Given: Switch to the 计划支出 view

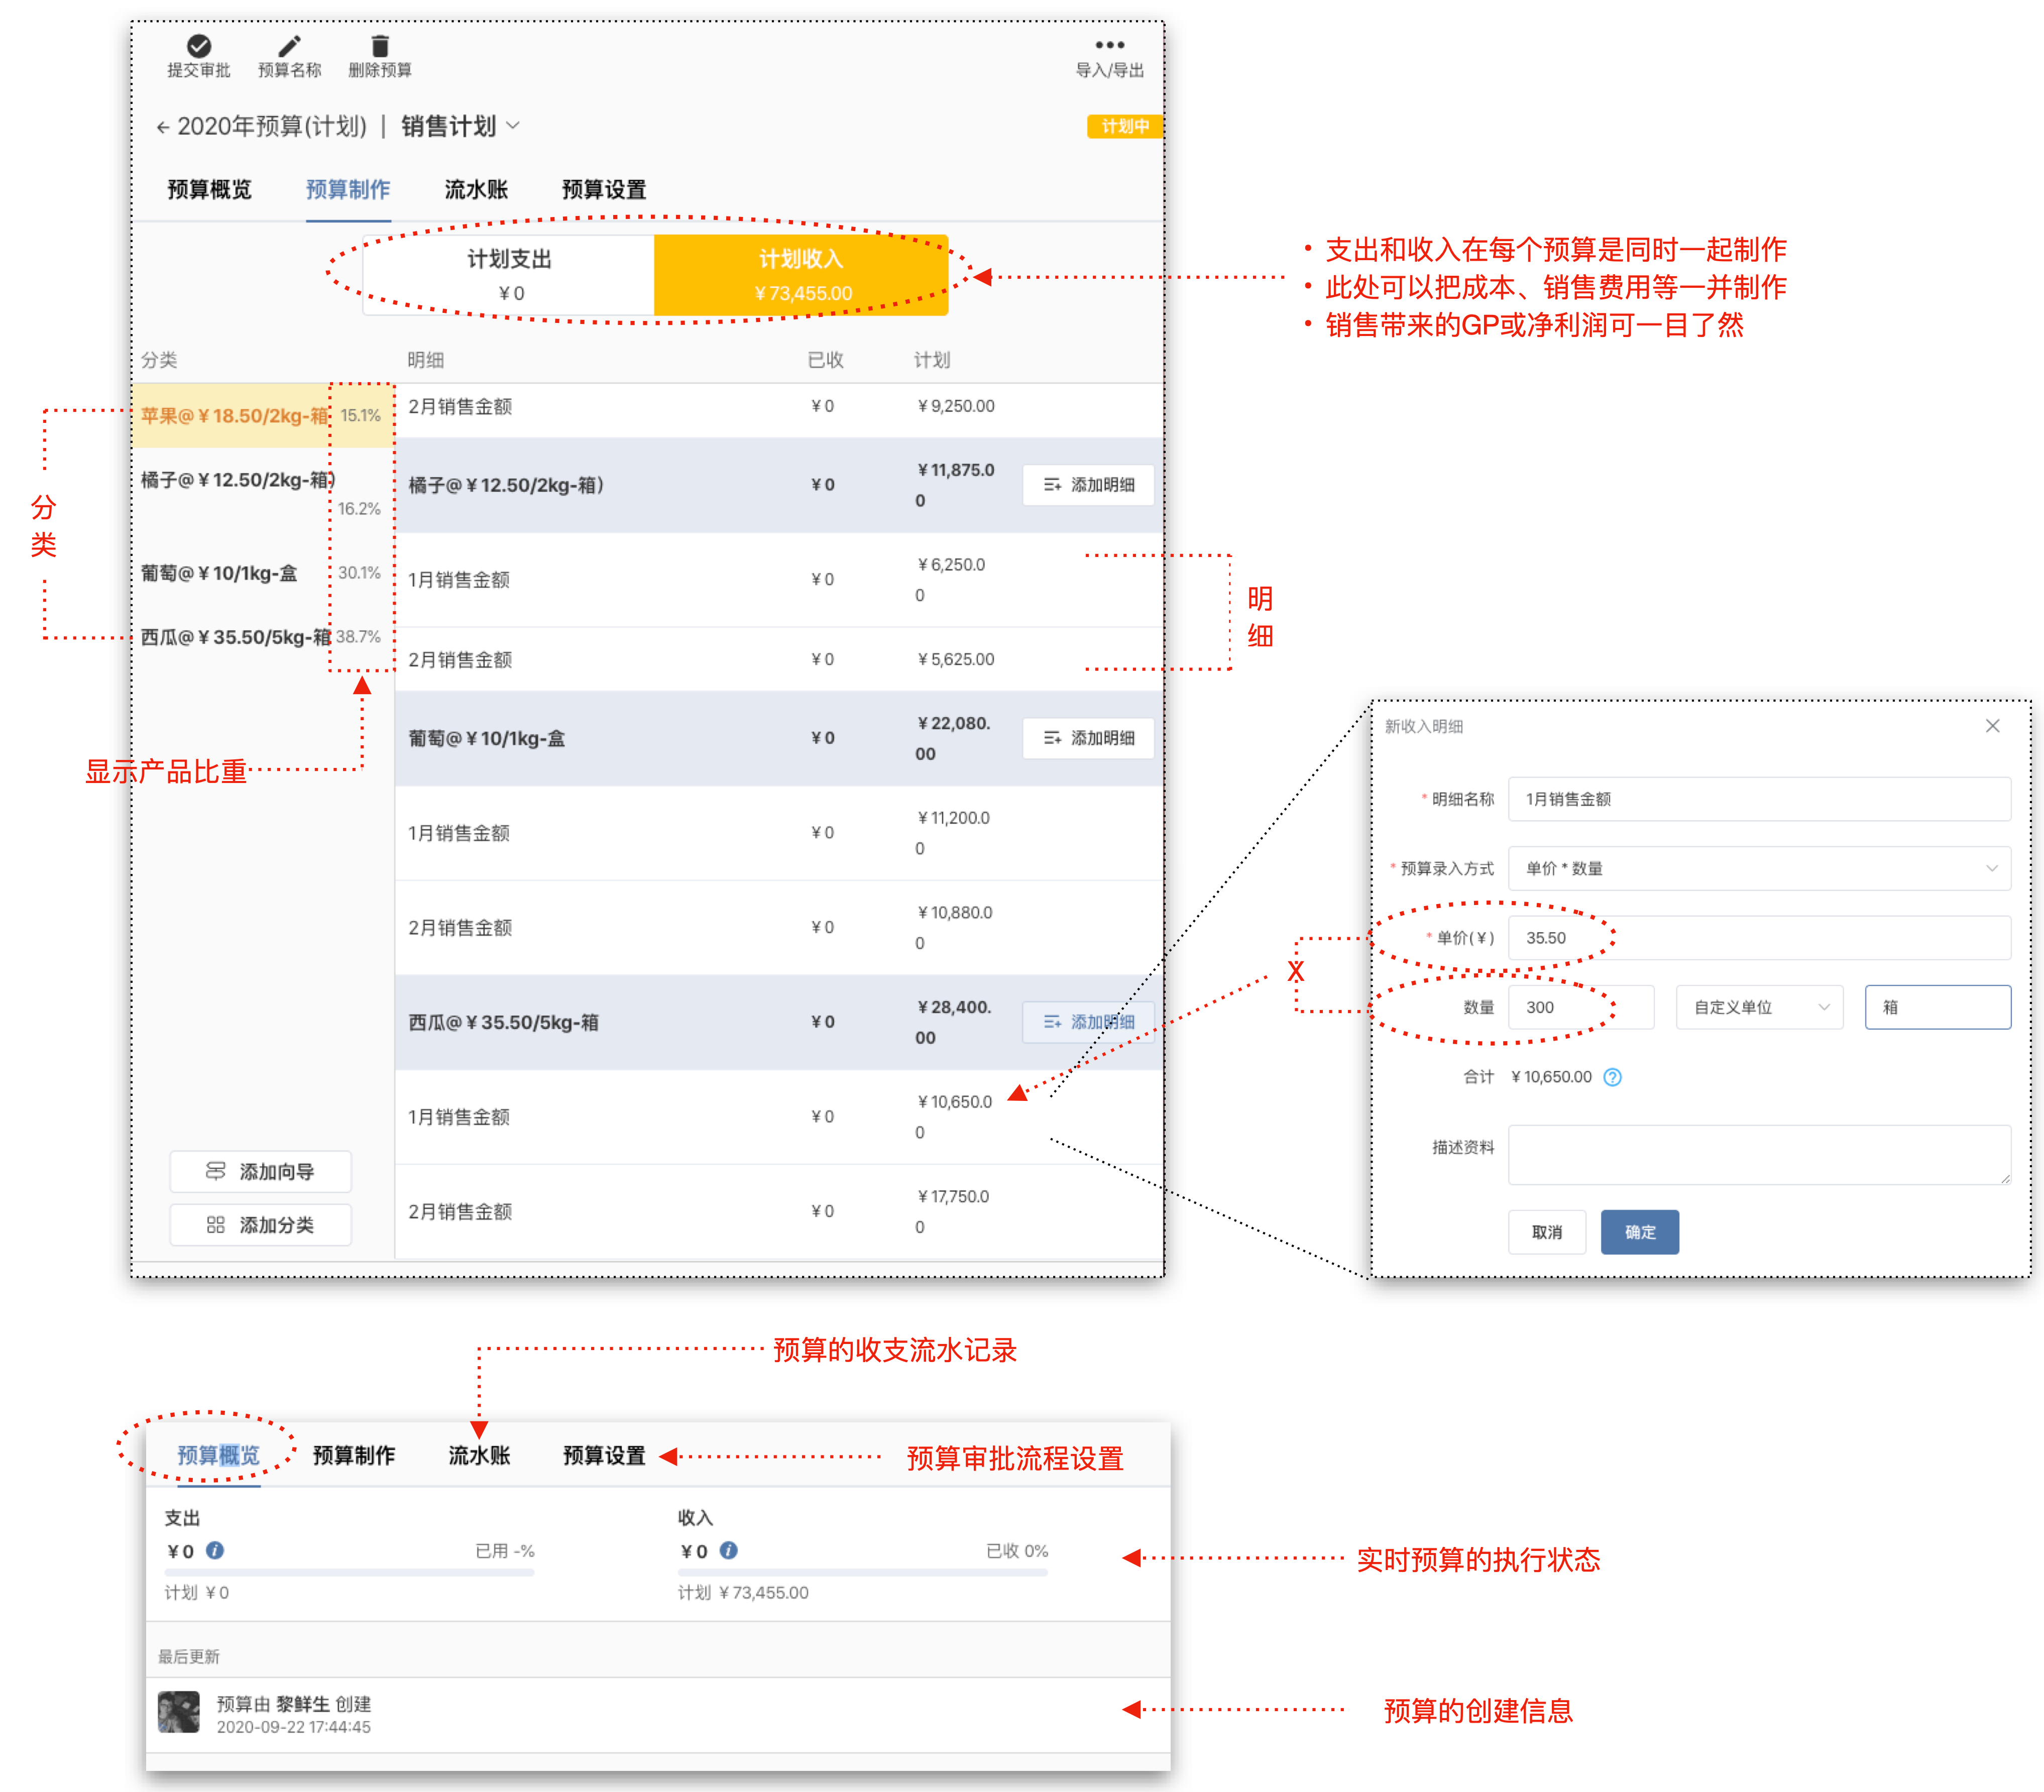Looking at the screenshot, I should (x=508, y=274).
